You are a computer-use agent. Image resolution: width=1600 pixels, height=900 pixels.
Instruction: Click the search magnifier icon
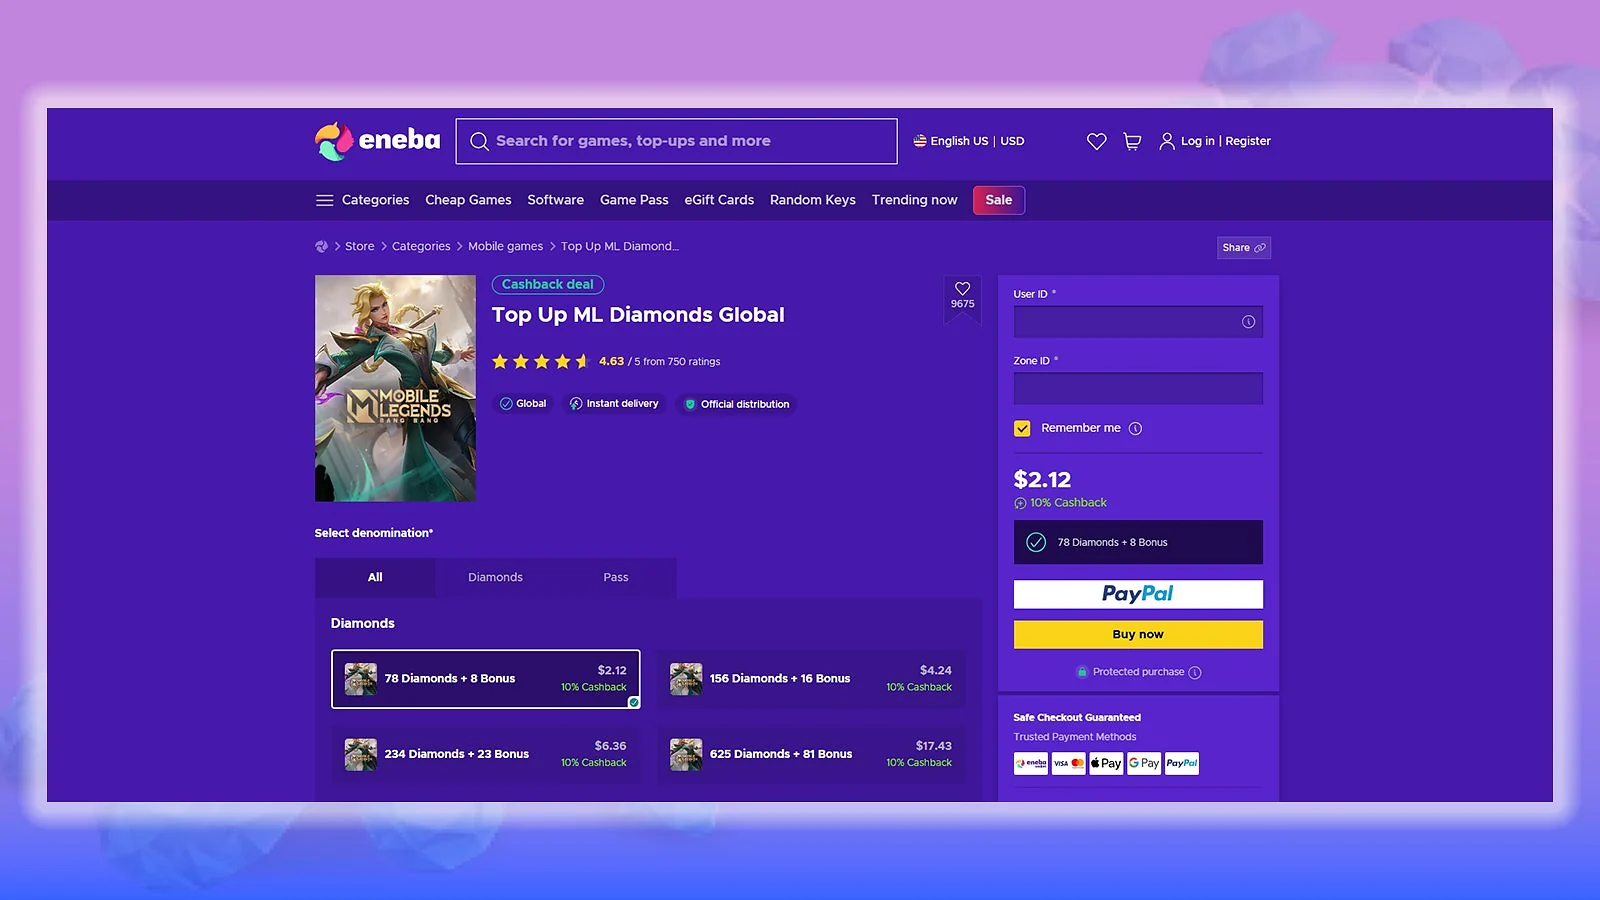(x=479, y=142)
